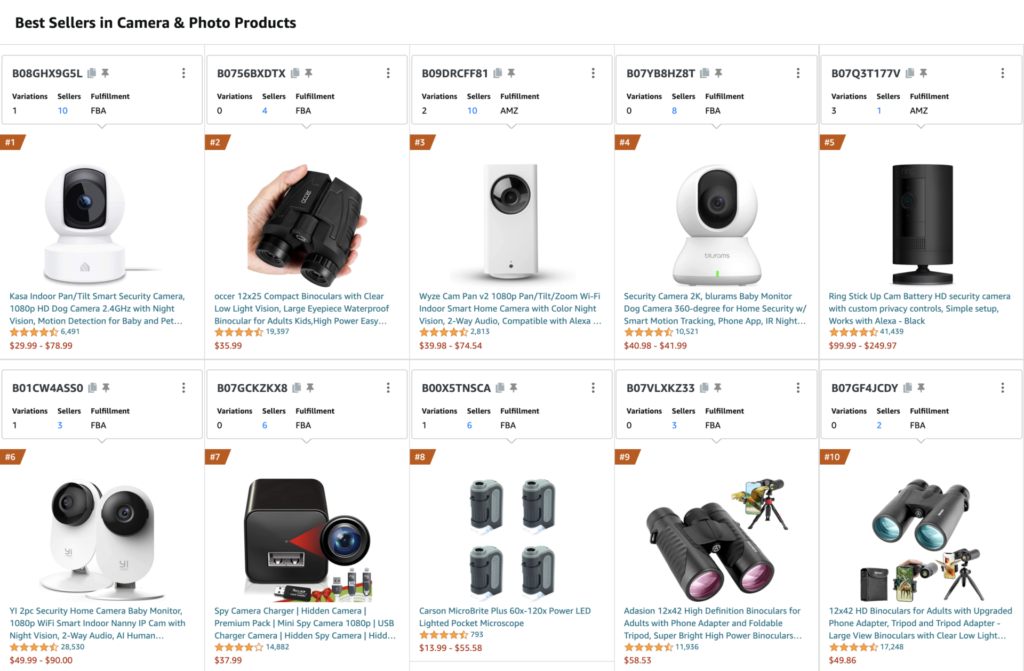Open the three-dot menu on the B09DRCFF81 card

[593, 72]
